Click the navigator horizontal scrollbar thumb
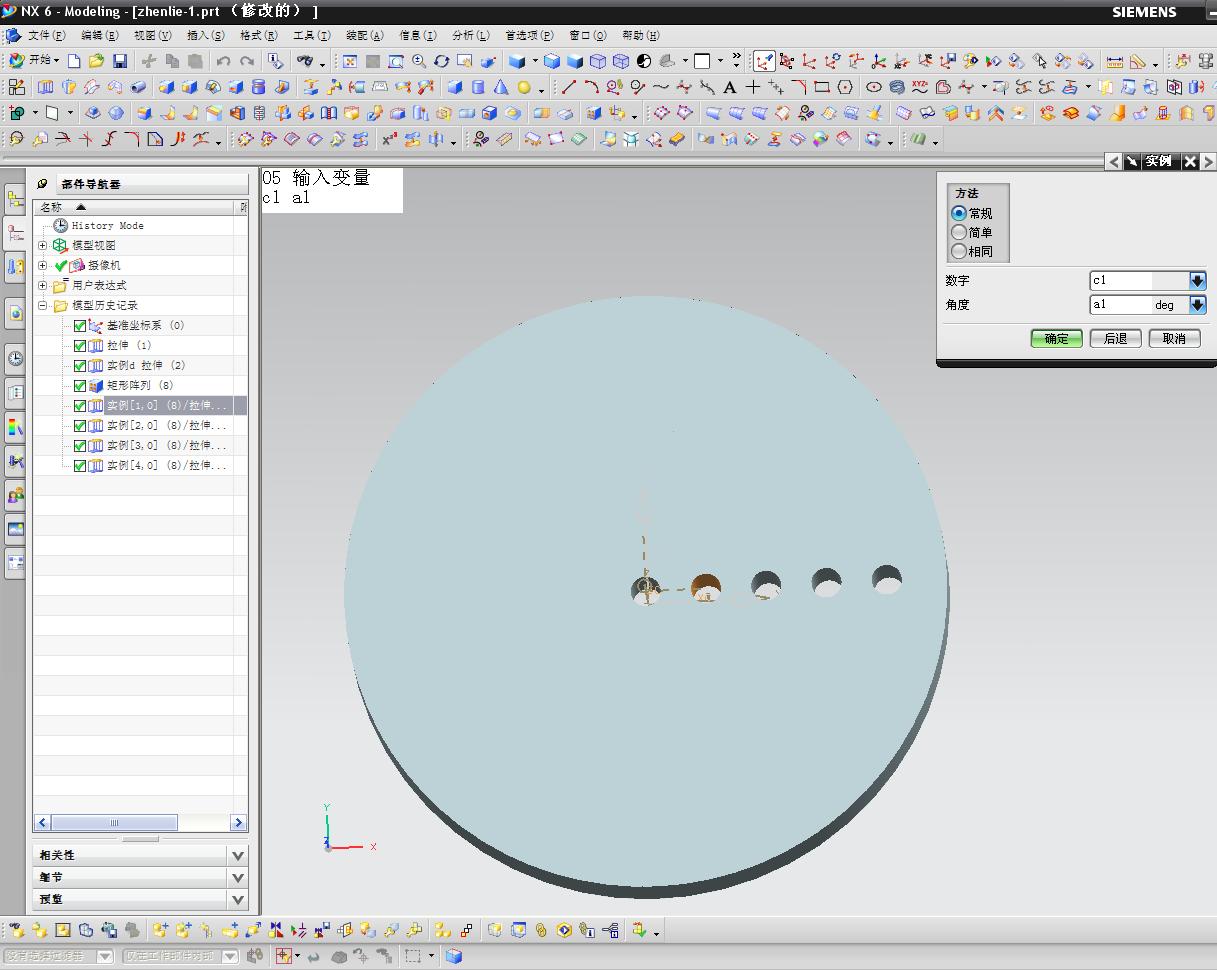The image size is (1217, 970). 115,823
